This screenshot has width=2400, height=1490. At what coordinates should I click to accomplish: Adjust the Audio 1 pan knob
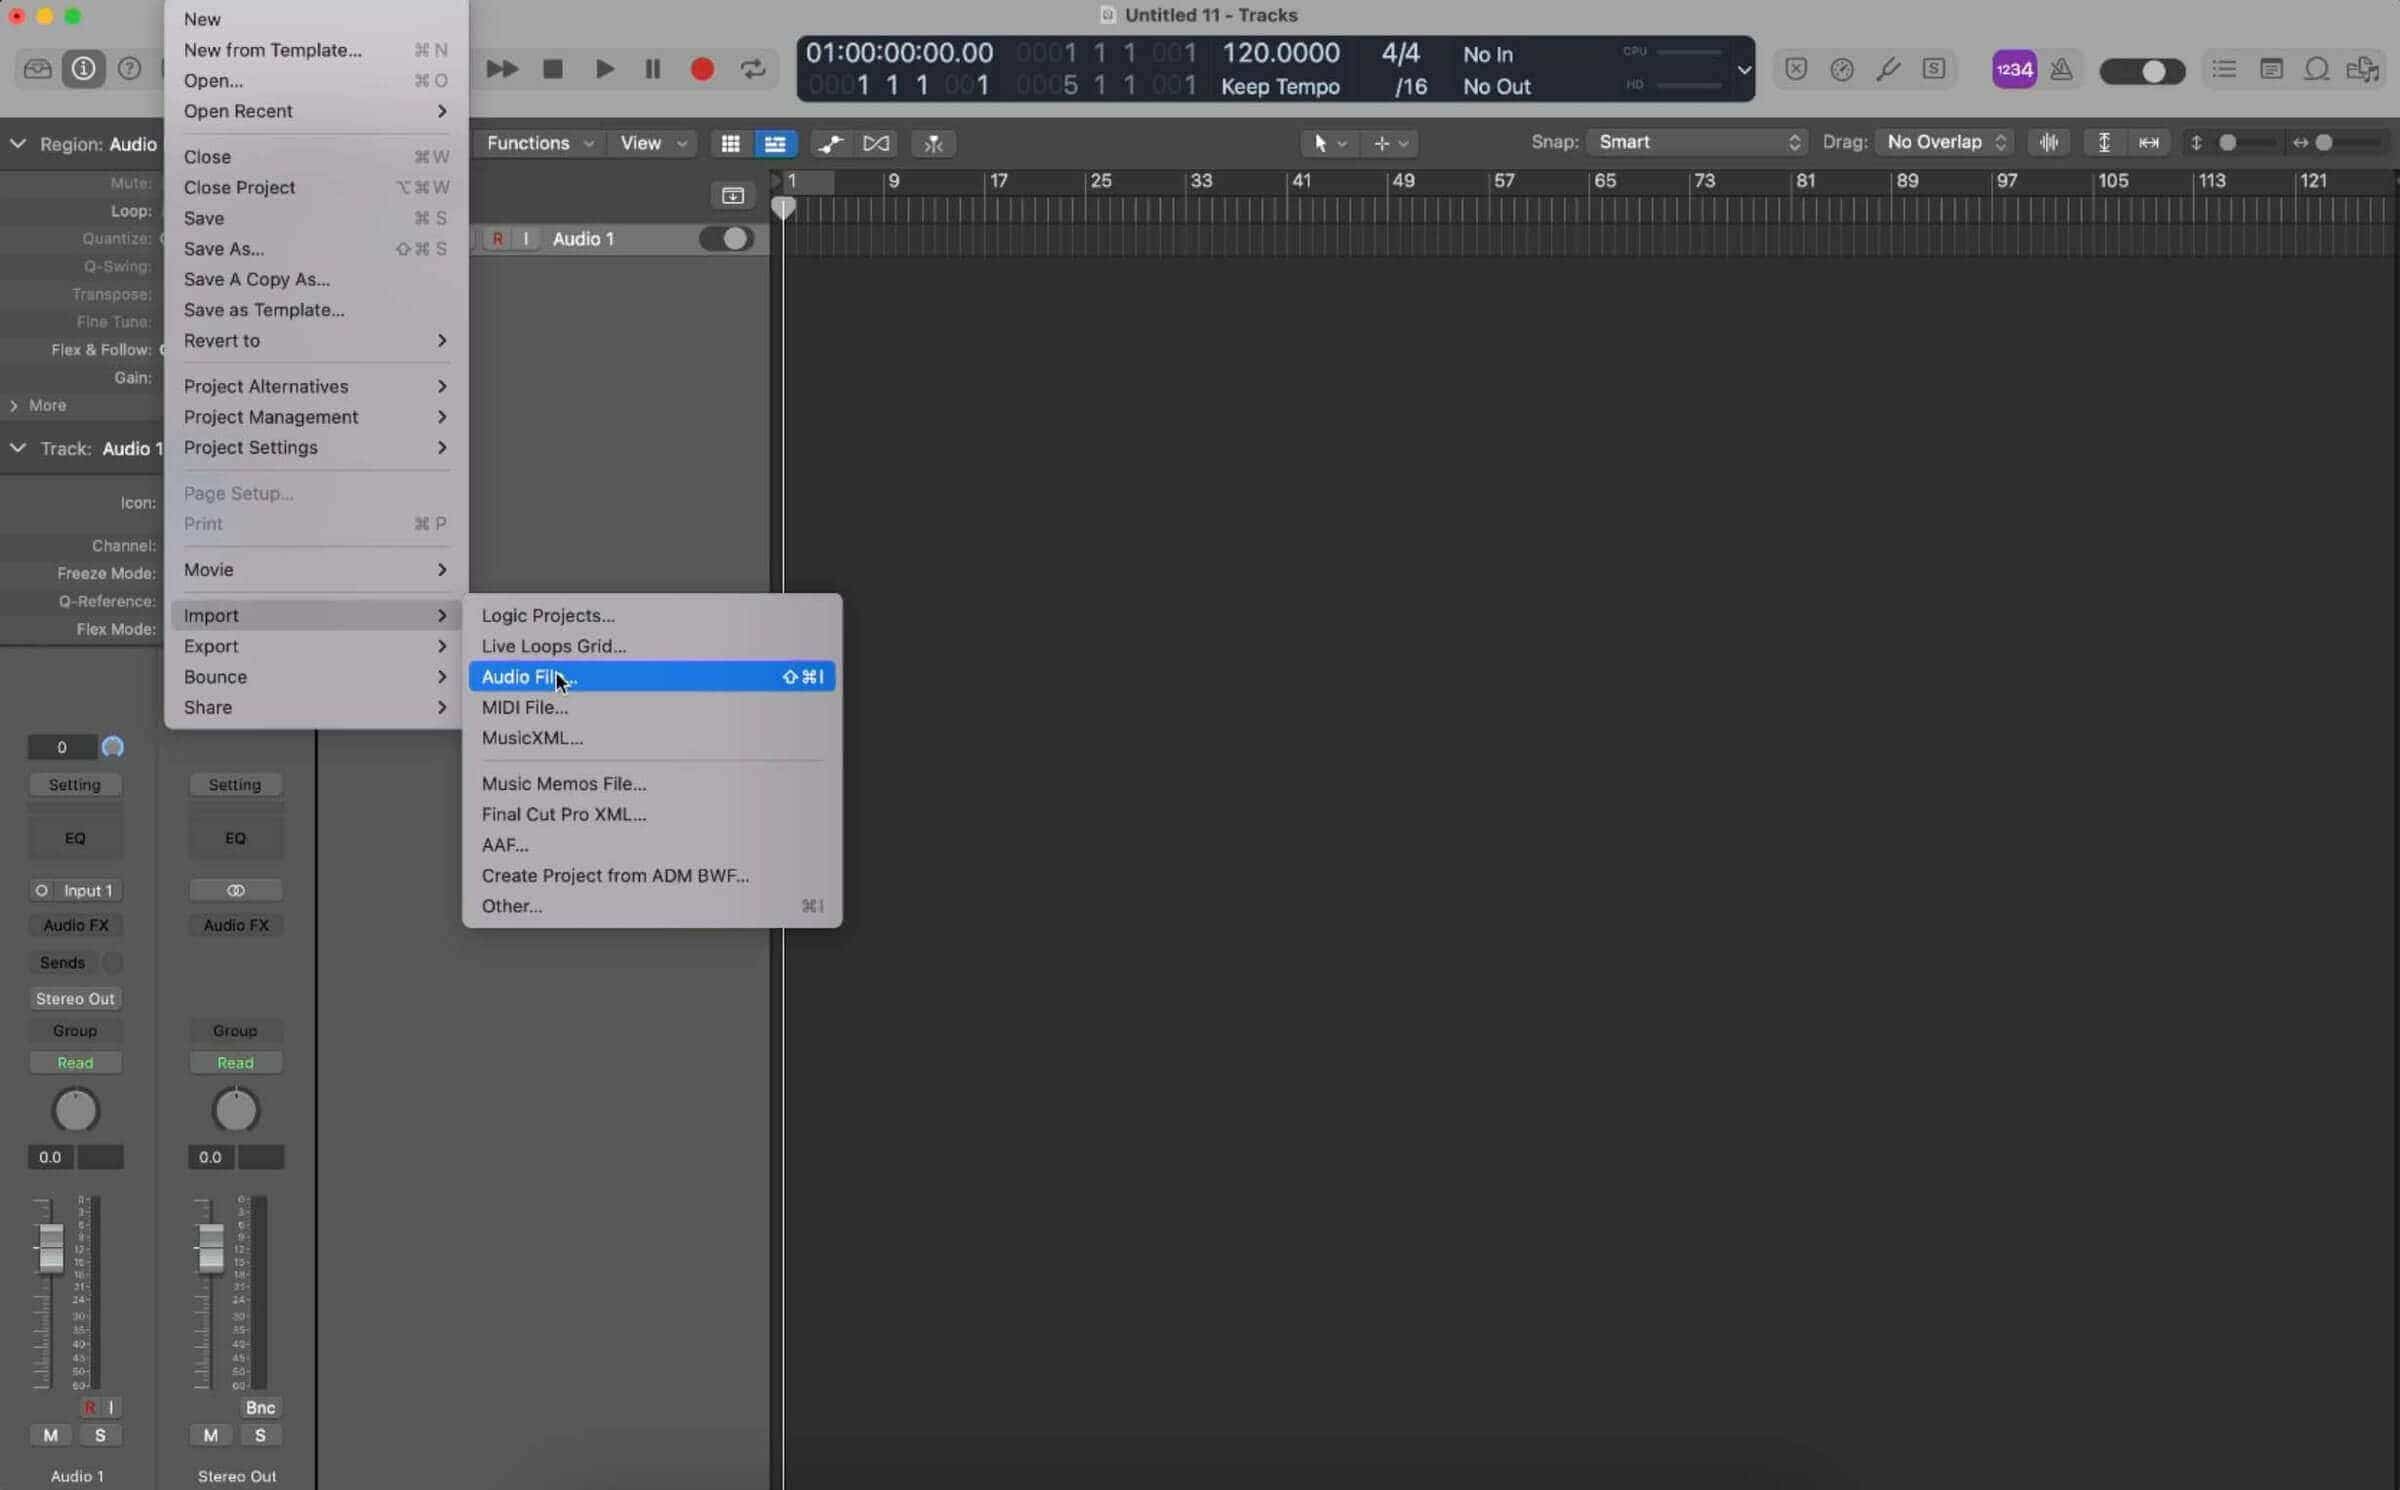(75, 1110)
